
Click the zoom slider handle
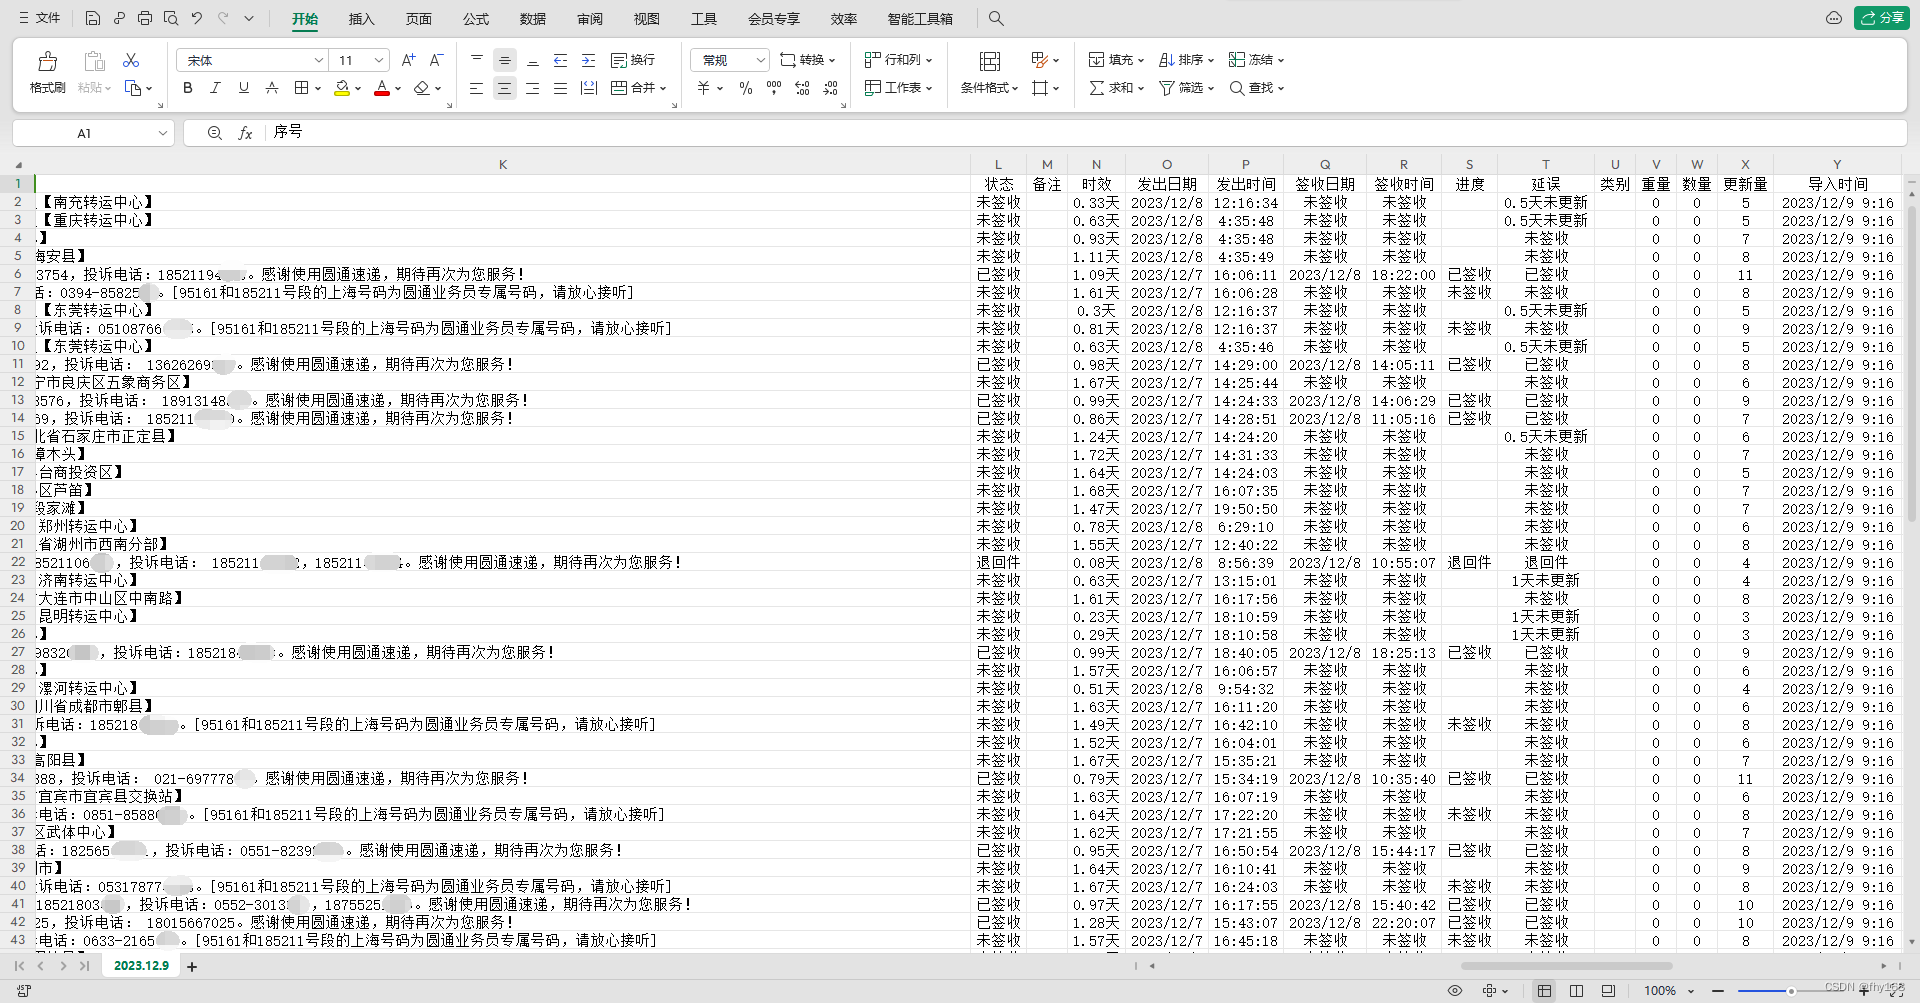(1791, 991)
